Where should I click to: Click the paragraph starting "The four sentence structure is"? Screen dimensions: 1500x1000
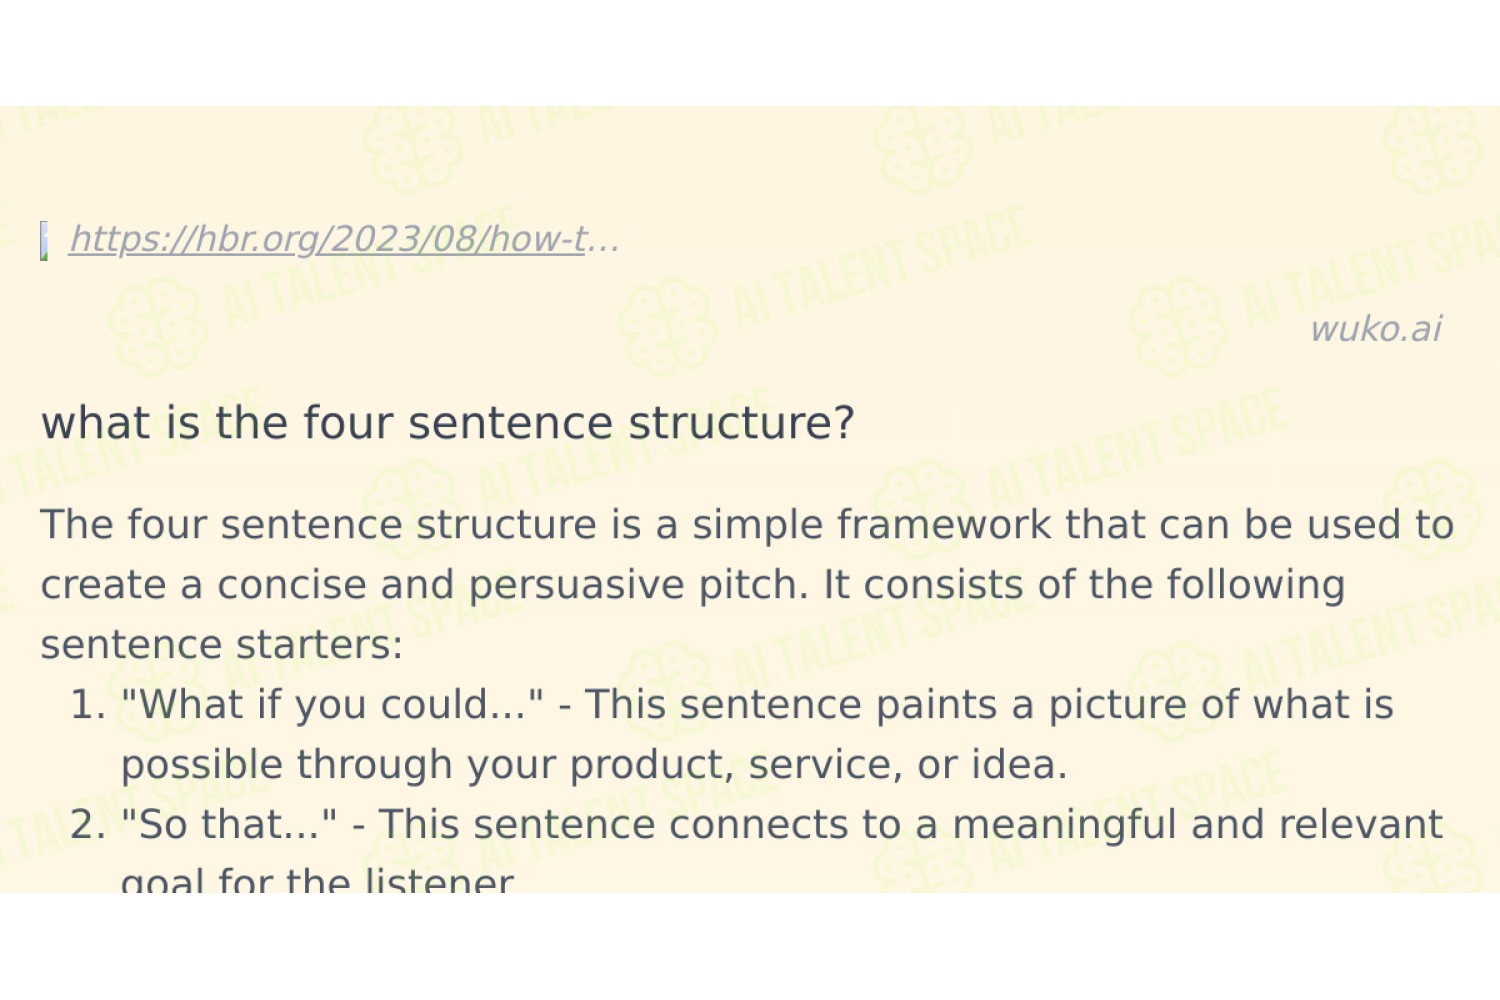tap(747, 584)
